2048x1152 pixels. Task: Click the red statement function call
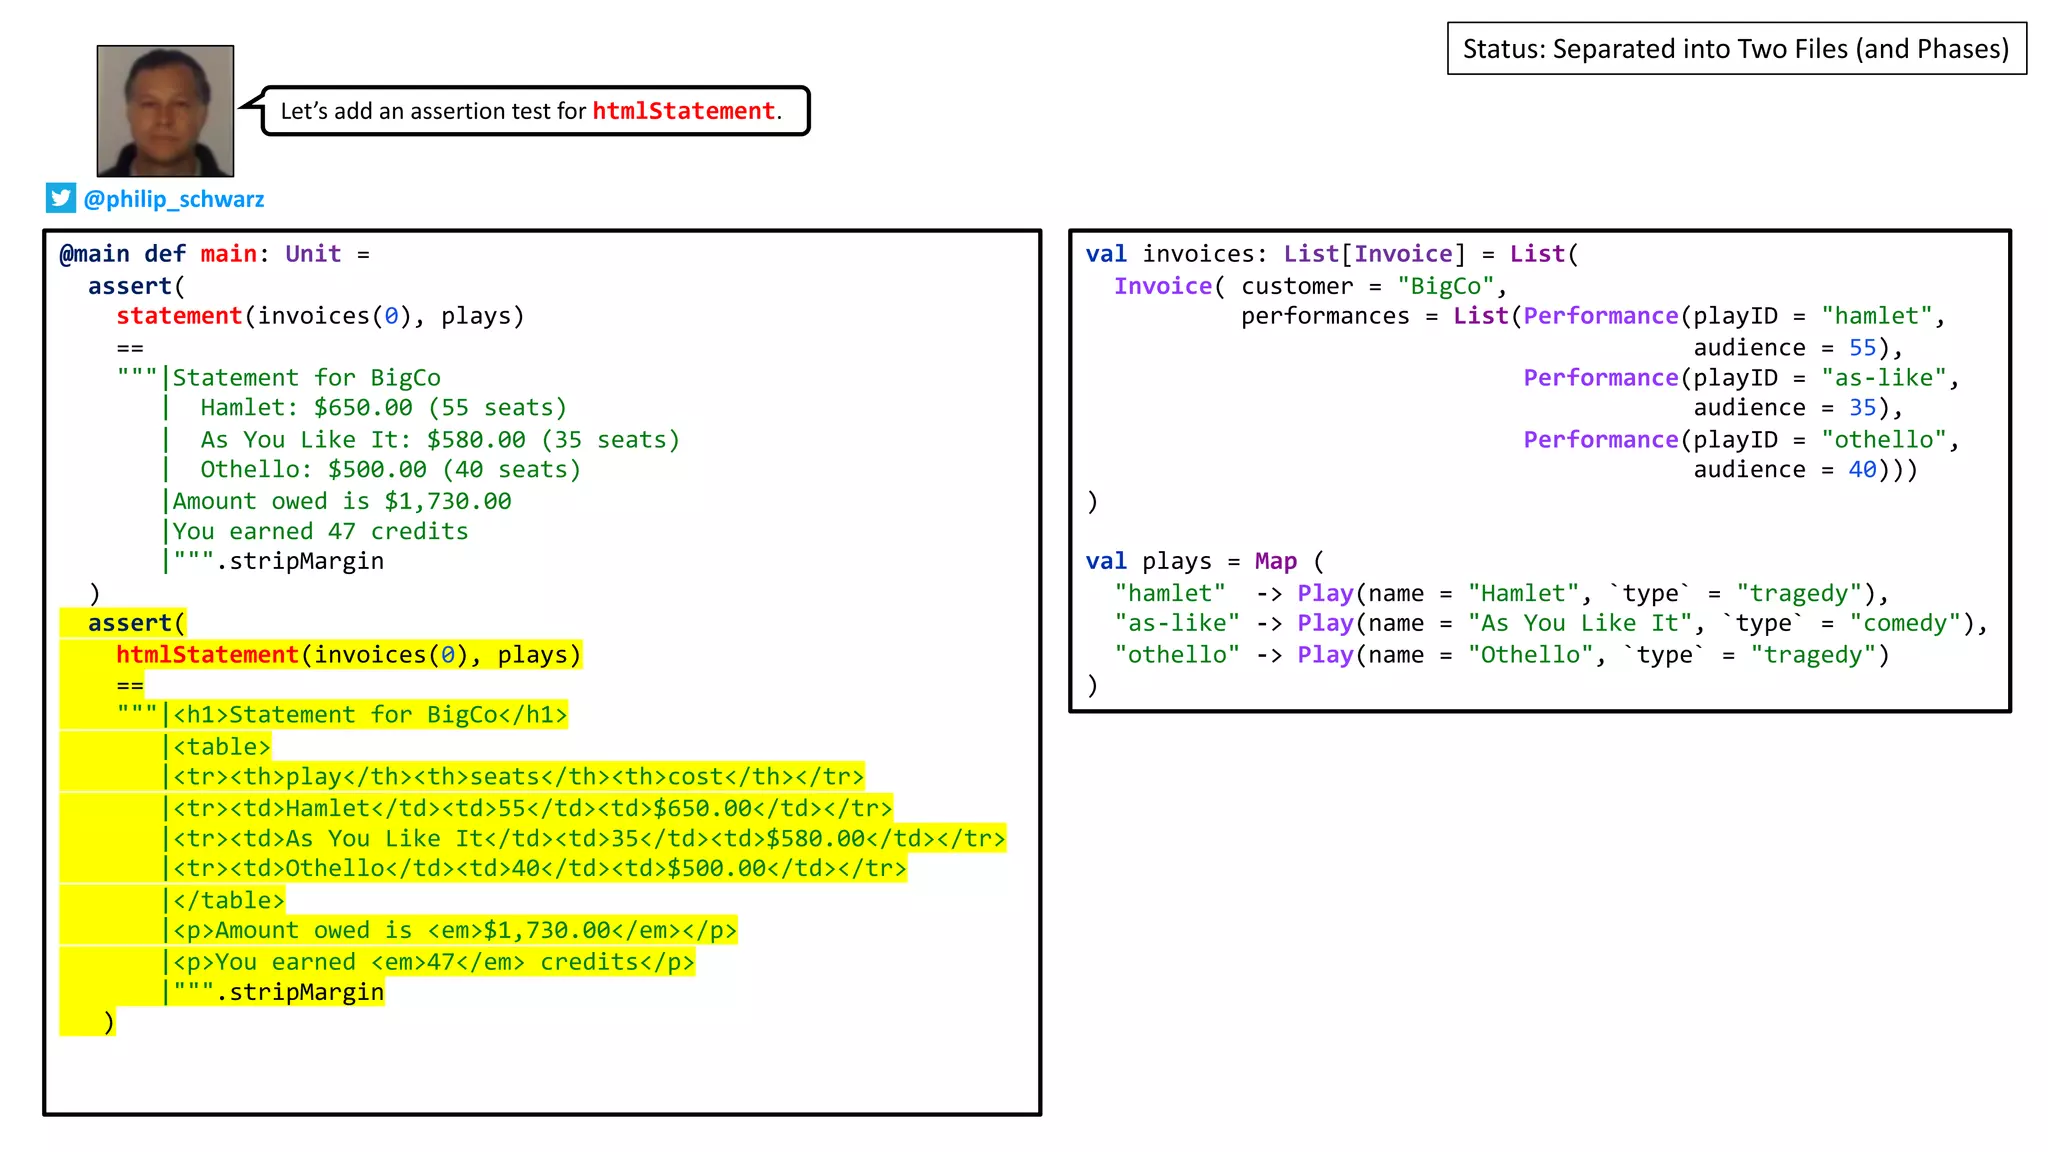(179, 316)
